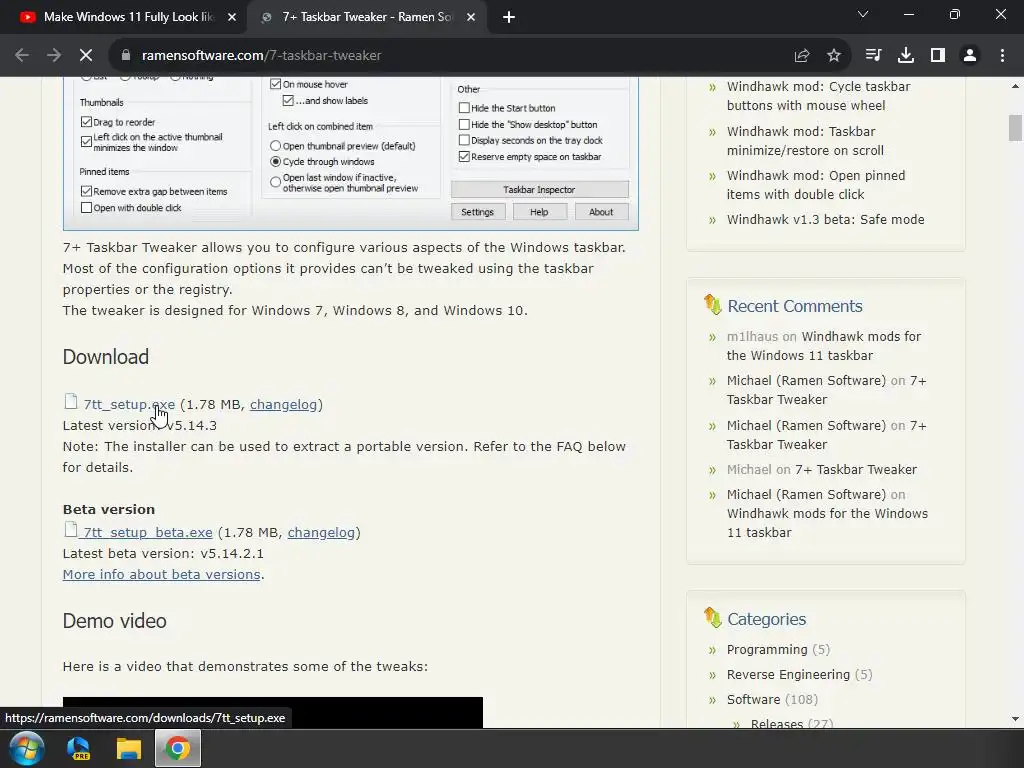Click the address bar URL

point(261,56)
